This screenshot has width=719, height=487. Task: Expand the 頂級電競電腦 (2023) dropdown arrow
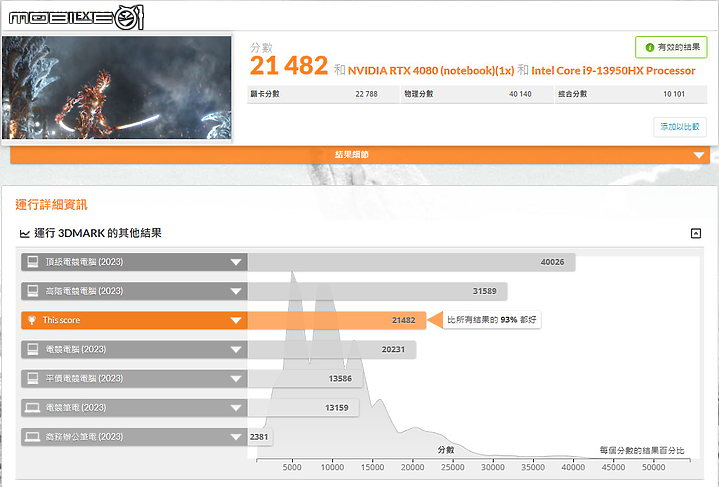coord(236,262)
